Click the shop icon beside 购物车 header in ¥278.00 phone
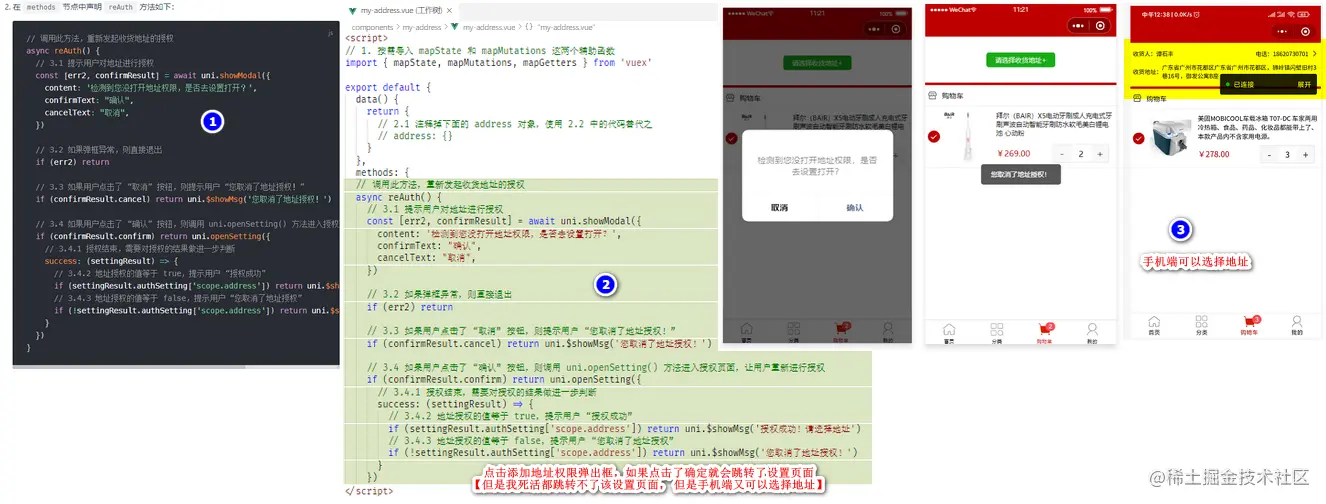Viewport: 1326px width, 504px height. coord(1138,99)
